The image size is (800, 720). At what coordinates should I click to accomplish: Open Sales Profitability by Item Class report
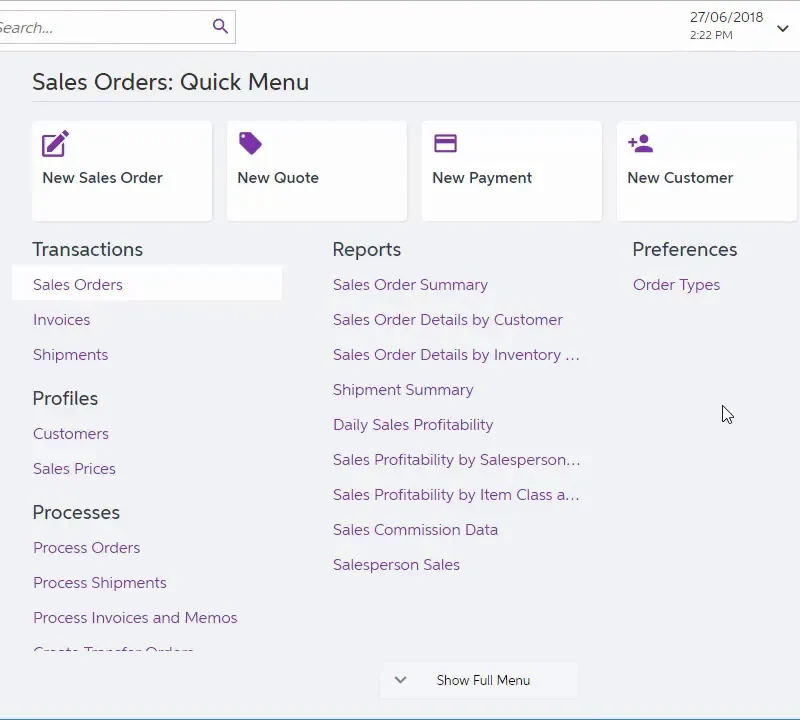click(456, 494)
